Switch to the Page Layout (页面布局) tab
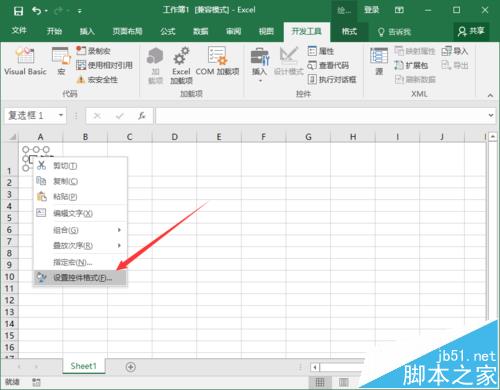 [127, 31]
